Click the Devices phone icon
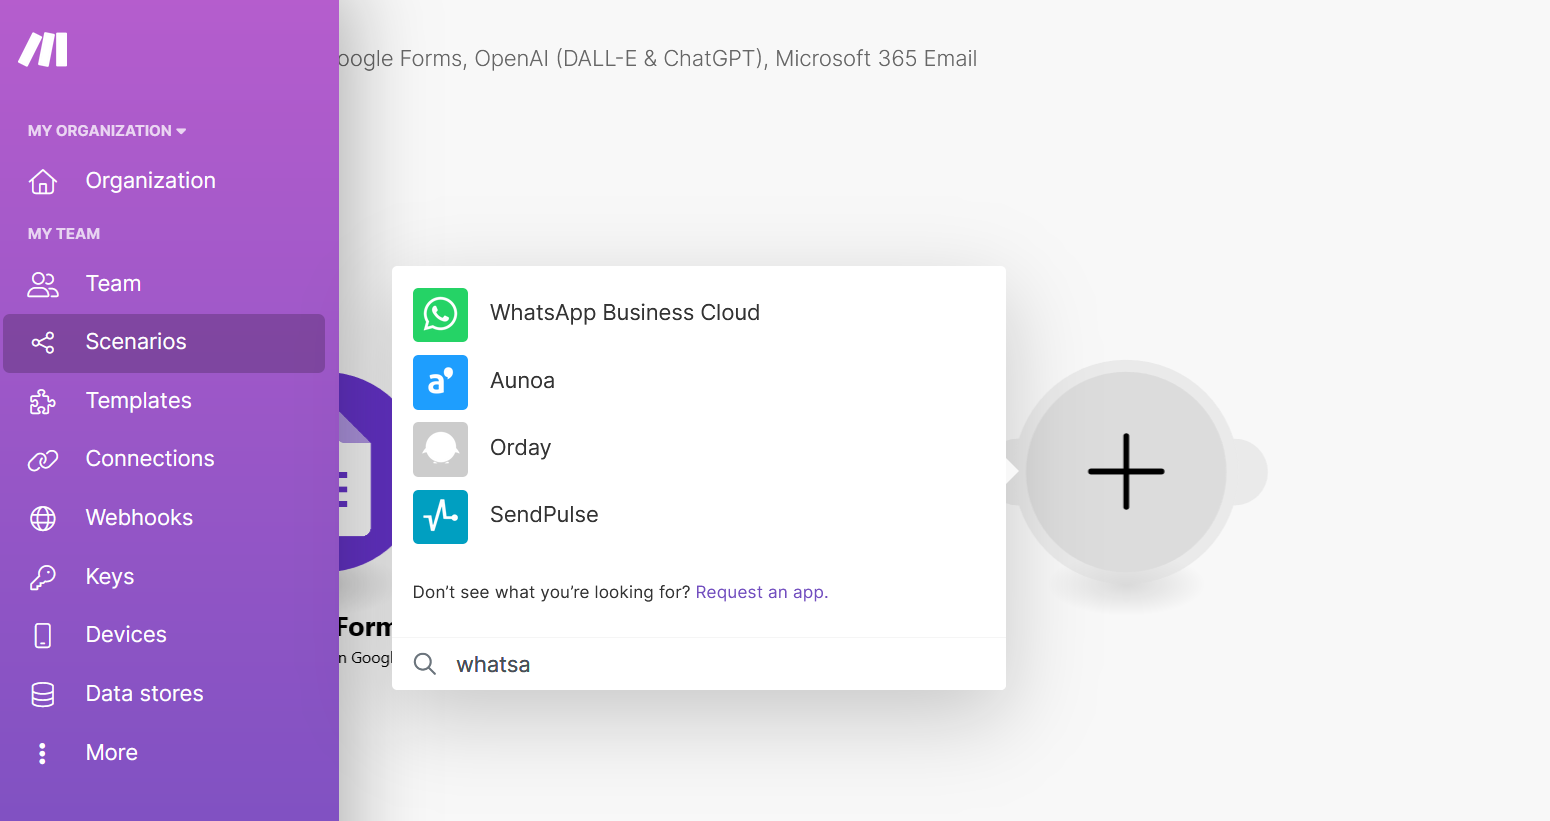This screenshot has height=821, width=1550. pos(43,636)
